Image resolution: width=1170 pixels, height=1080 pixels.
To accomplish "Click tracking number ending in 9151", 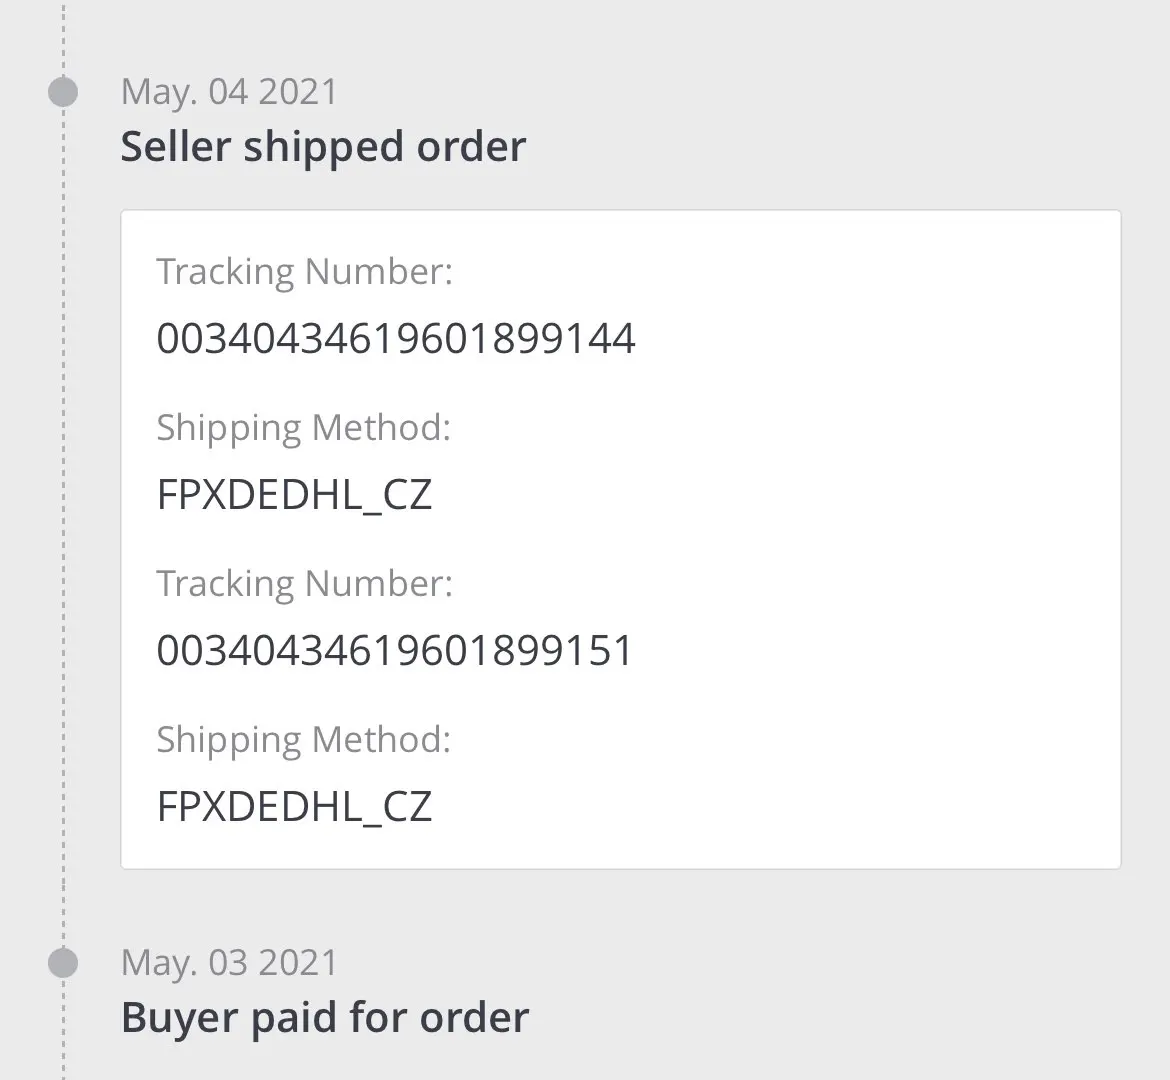I will click(395, 651).
